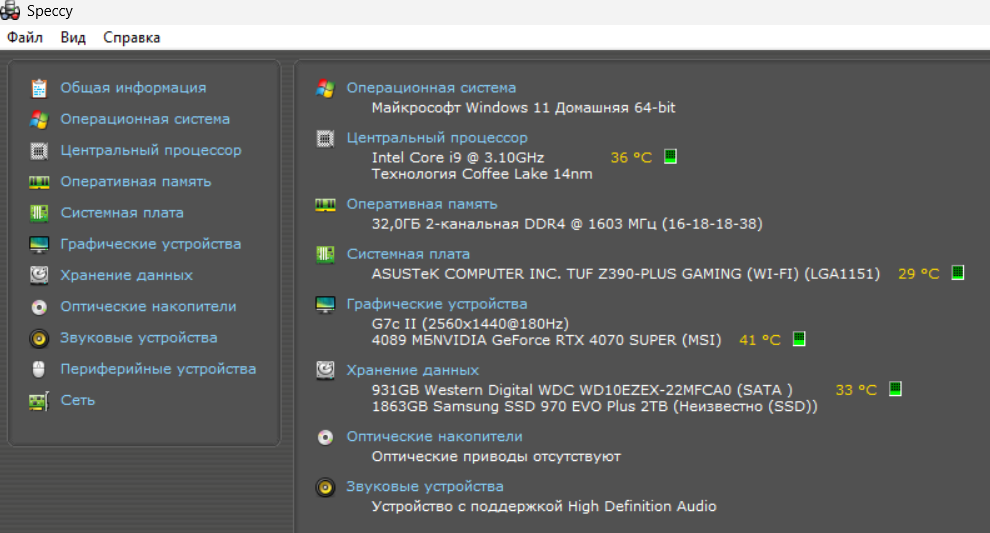Click the Samsung SSD 970 EVO Plus line

pos(594,406)
